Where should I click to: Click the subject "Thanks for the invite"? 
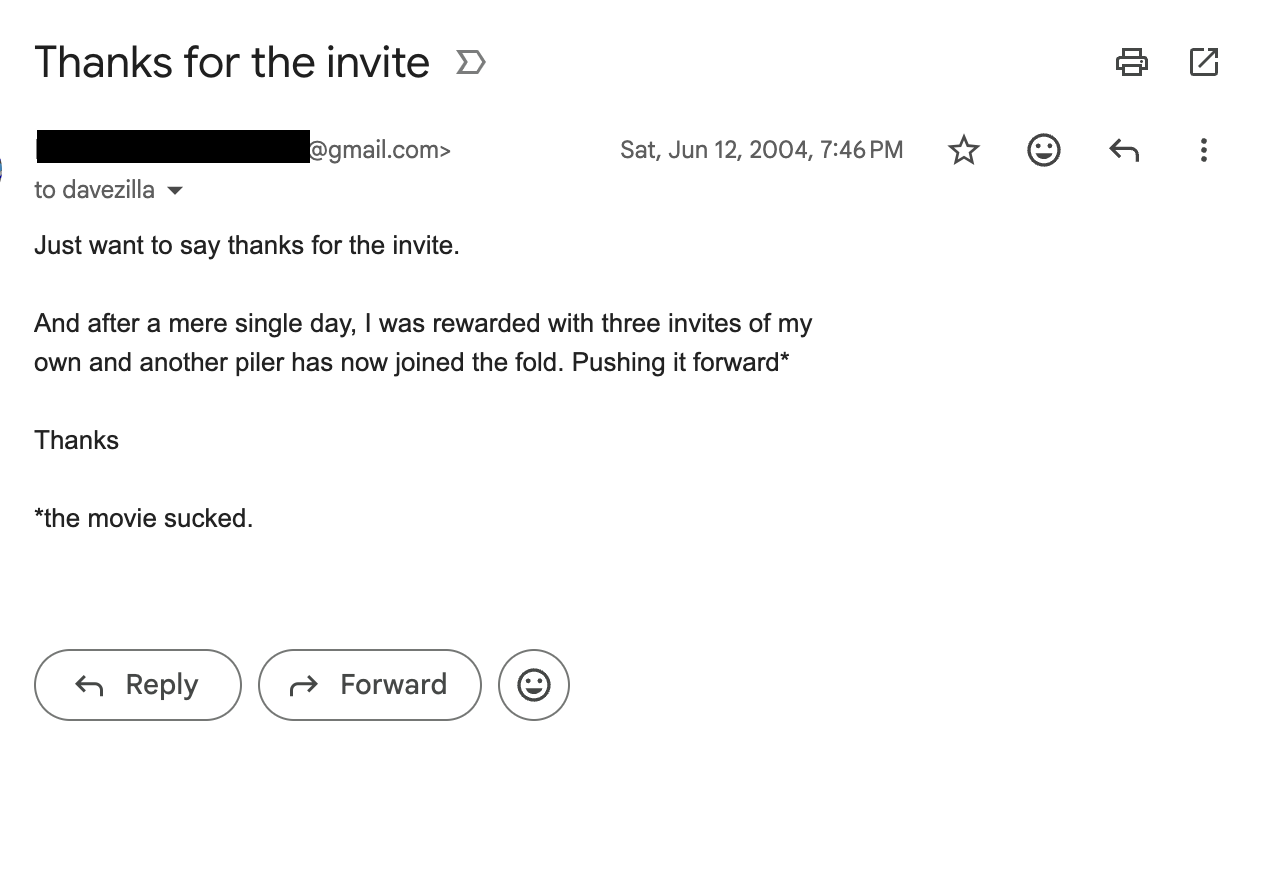pyautogui.click(x=232, y=62)
